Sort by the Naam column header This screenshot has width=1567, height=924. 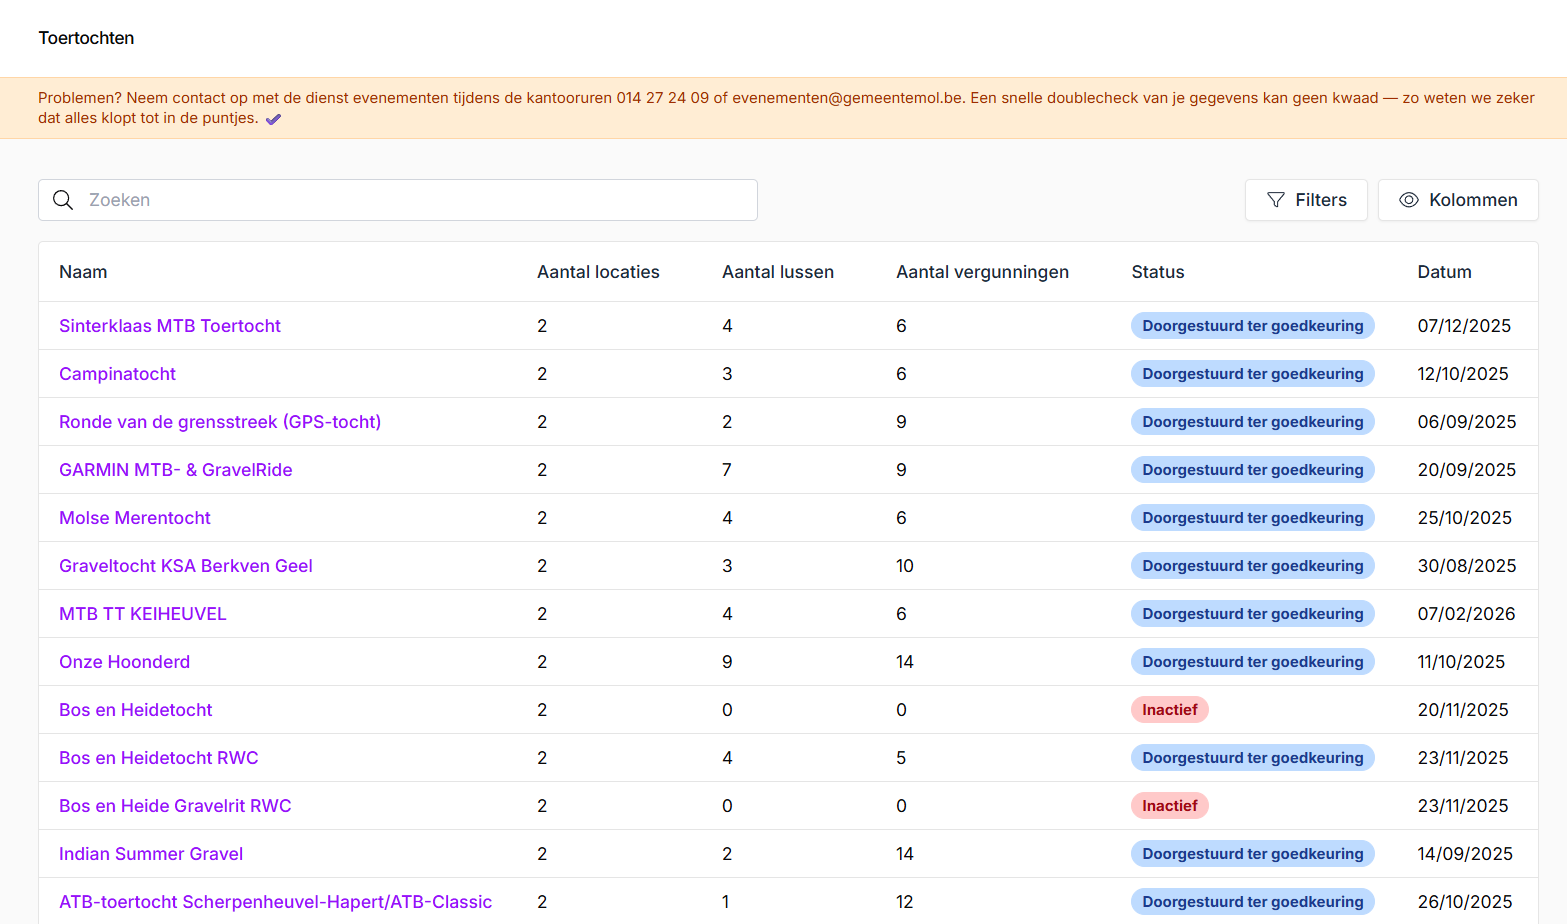point(83,272)
